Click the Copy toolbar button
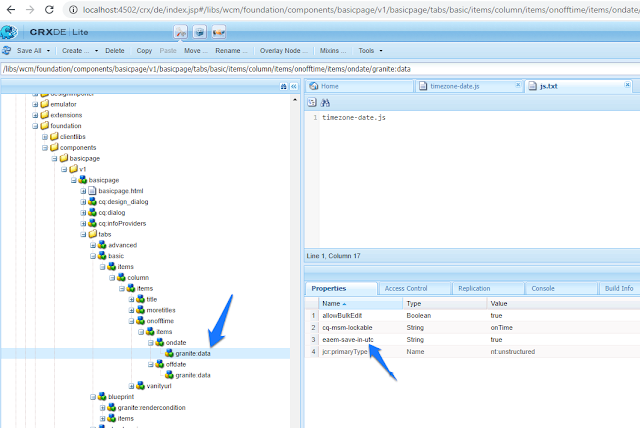The height and width of the screenshot is (428, 640). point(144,51)
